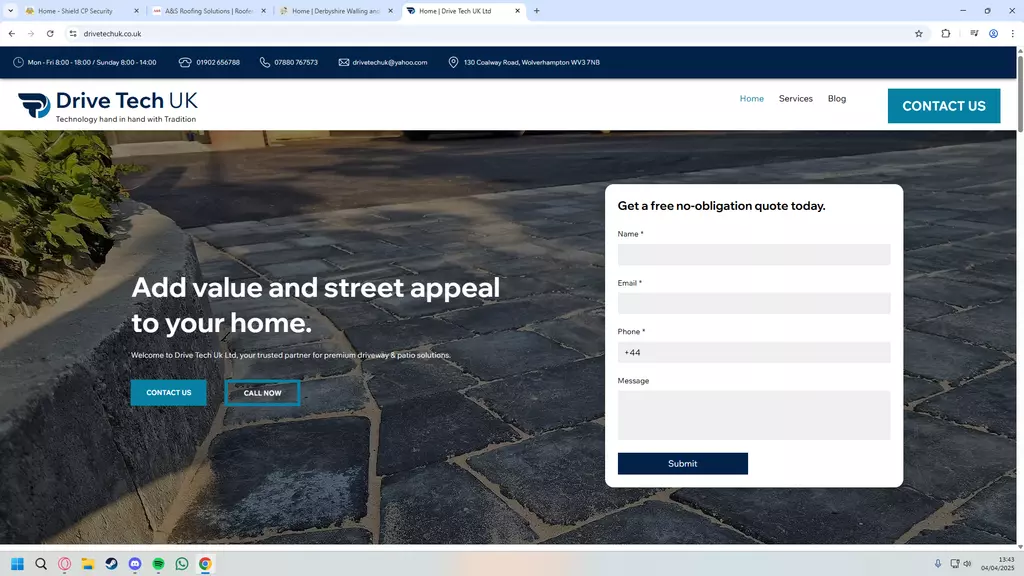Focus the address bar showing drivetechuk.co.uk
Viewport: 1024px width, 576px height.
click(x=494, y=34)
